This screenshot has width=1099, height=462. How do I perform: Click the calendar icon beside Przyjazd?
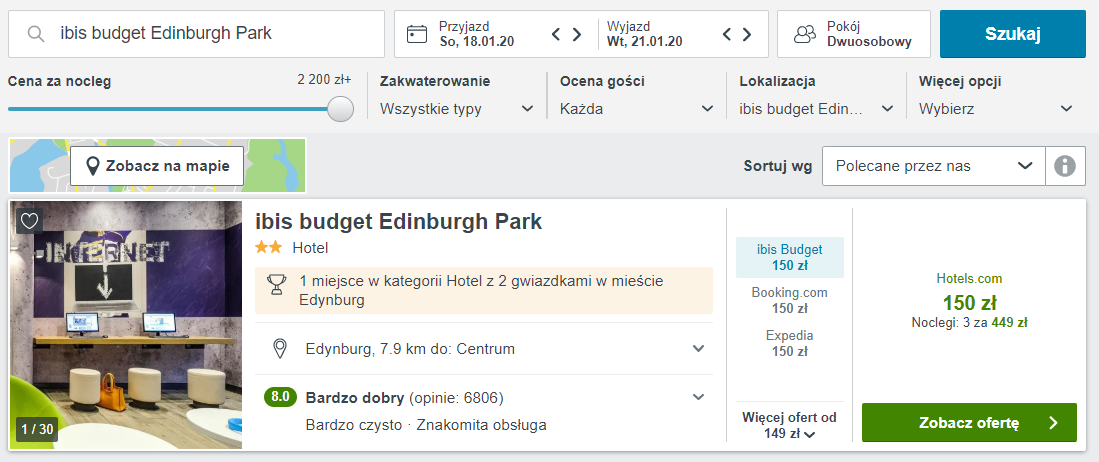click(x=417, y=34)
